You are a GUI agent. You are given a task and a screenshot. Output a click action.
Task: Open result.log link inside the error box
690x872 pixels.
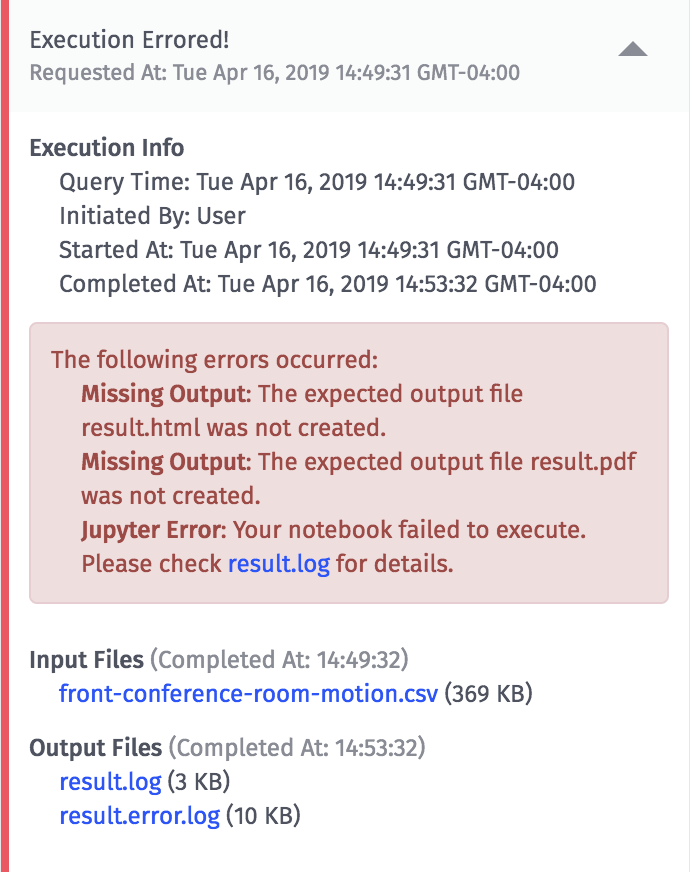coord(279,564)
